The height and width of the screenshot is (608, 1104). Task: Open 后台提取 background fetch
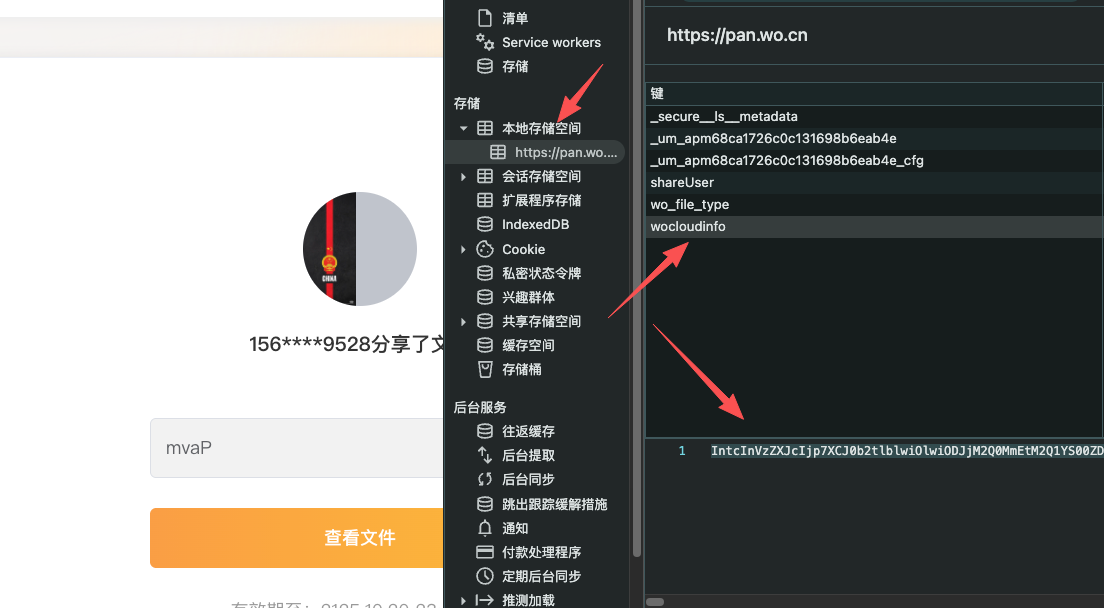[528, 455]
